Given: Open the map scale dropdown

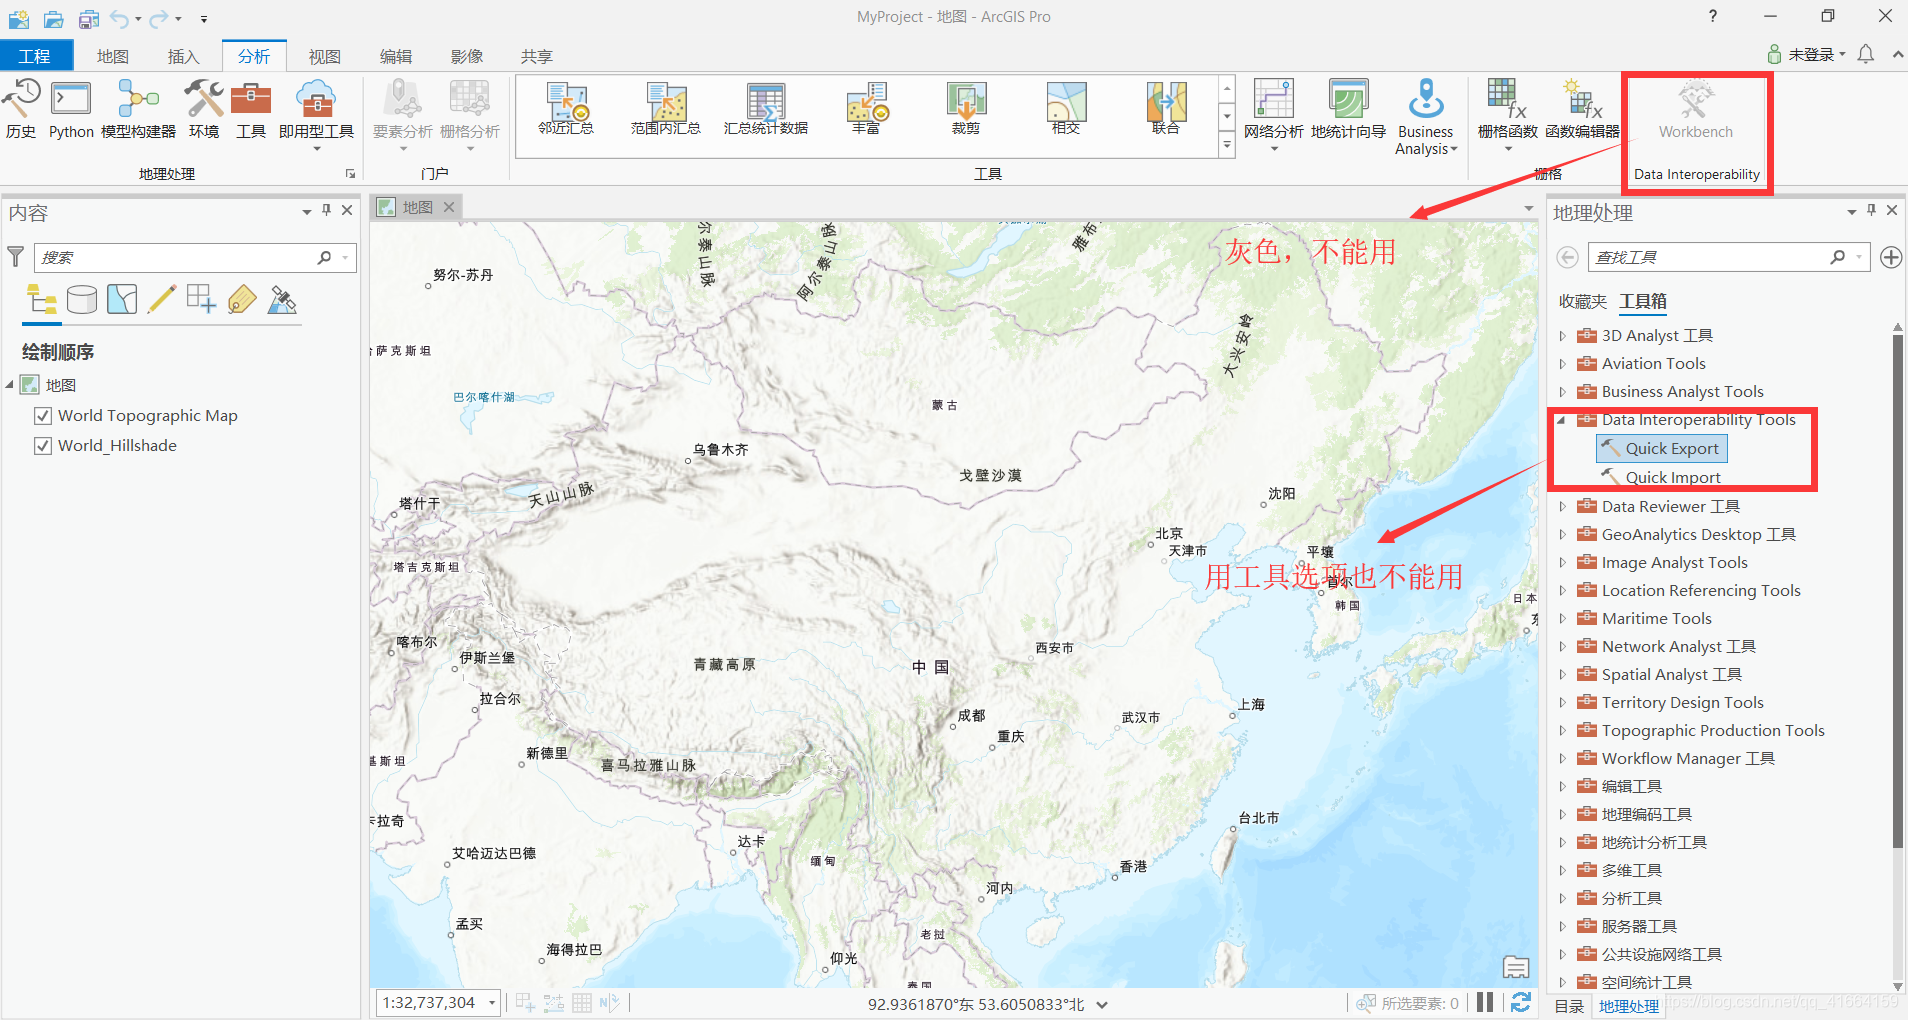Looking at the screenshot, I should (x=491, y=1003).
